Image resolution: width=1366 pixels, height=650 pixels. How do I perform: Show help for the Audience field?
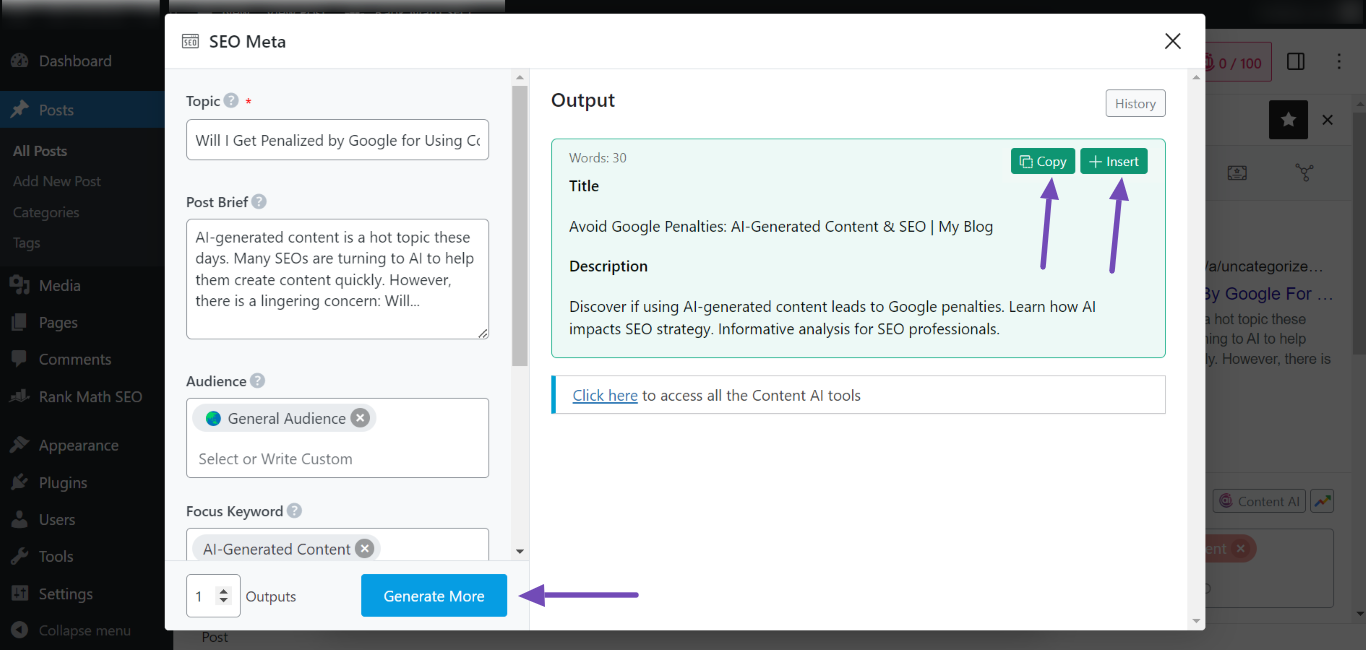click(258, 381)
